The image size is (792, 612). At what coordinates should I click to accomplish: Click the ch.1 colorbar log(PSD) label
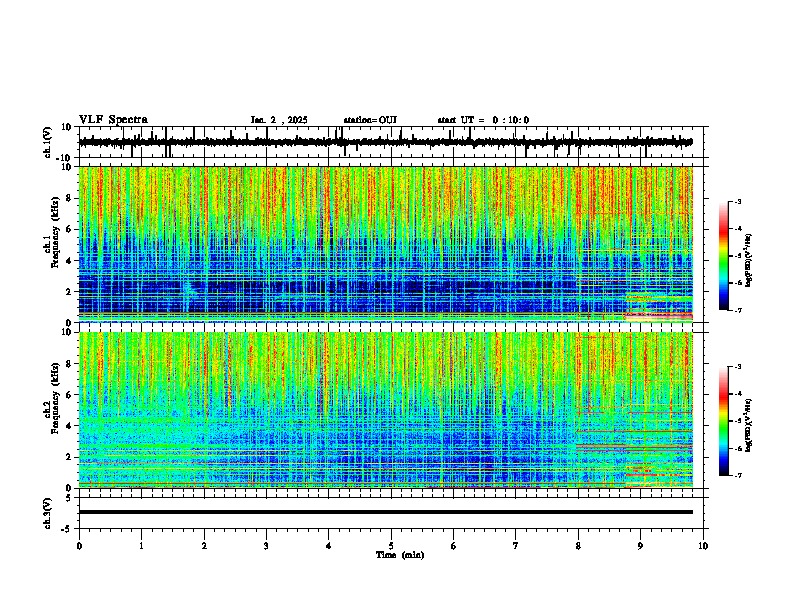point(749,260)
